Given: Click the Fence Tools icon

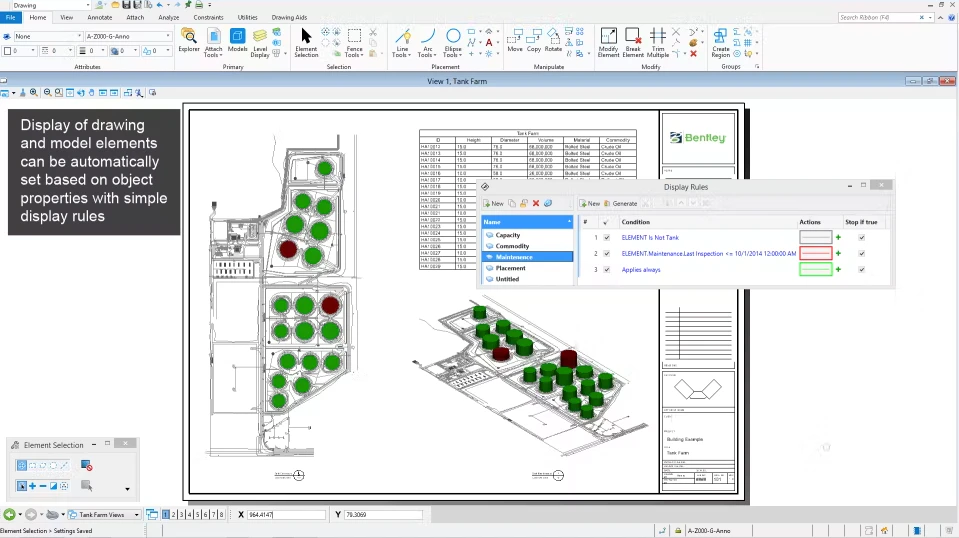Looking at the screenshot, I should (x=354, y=43).
